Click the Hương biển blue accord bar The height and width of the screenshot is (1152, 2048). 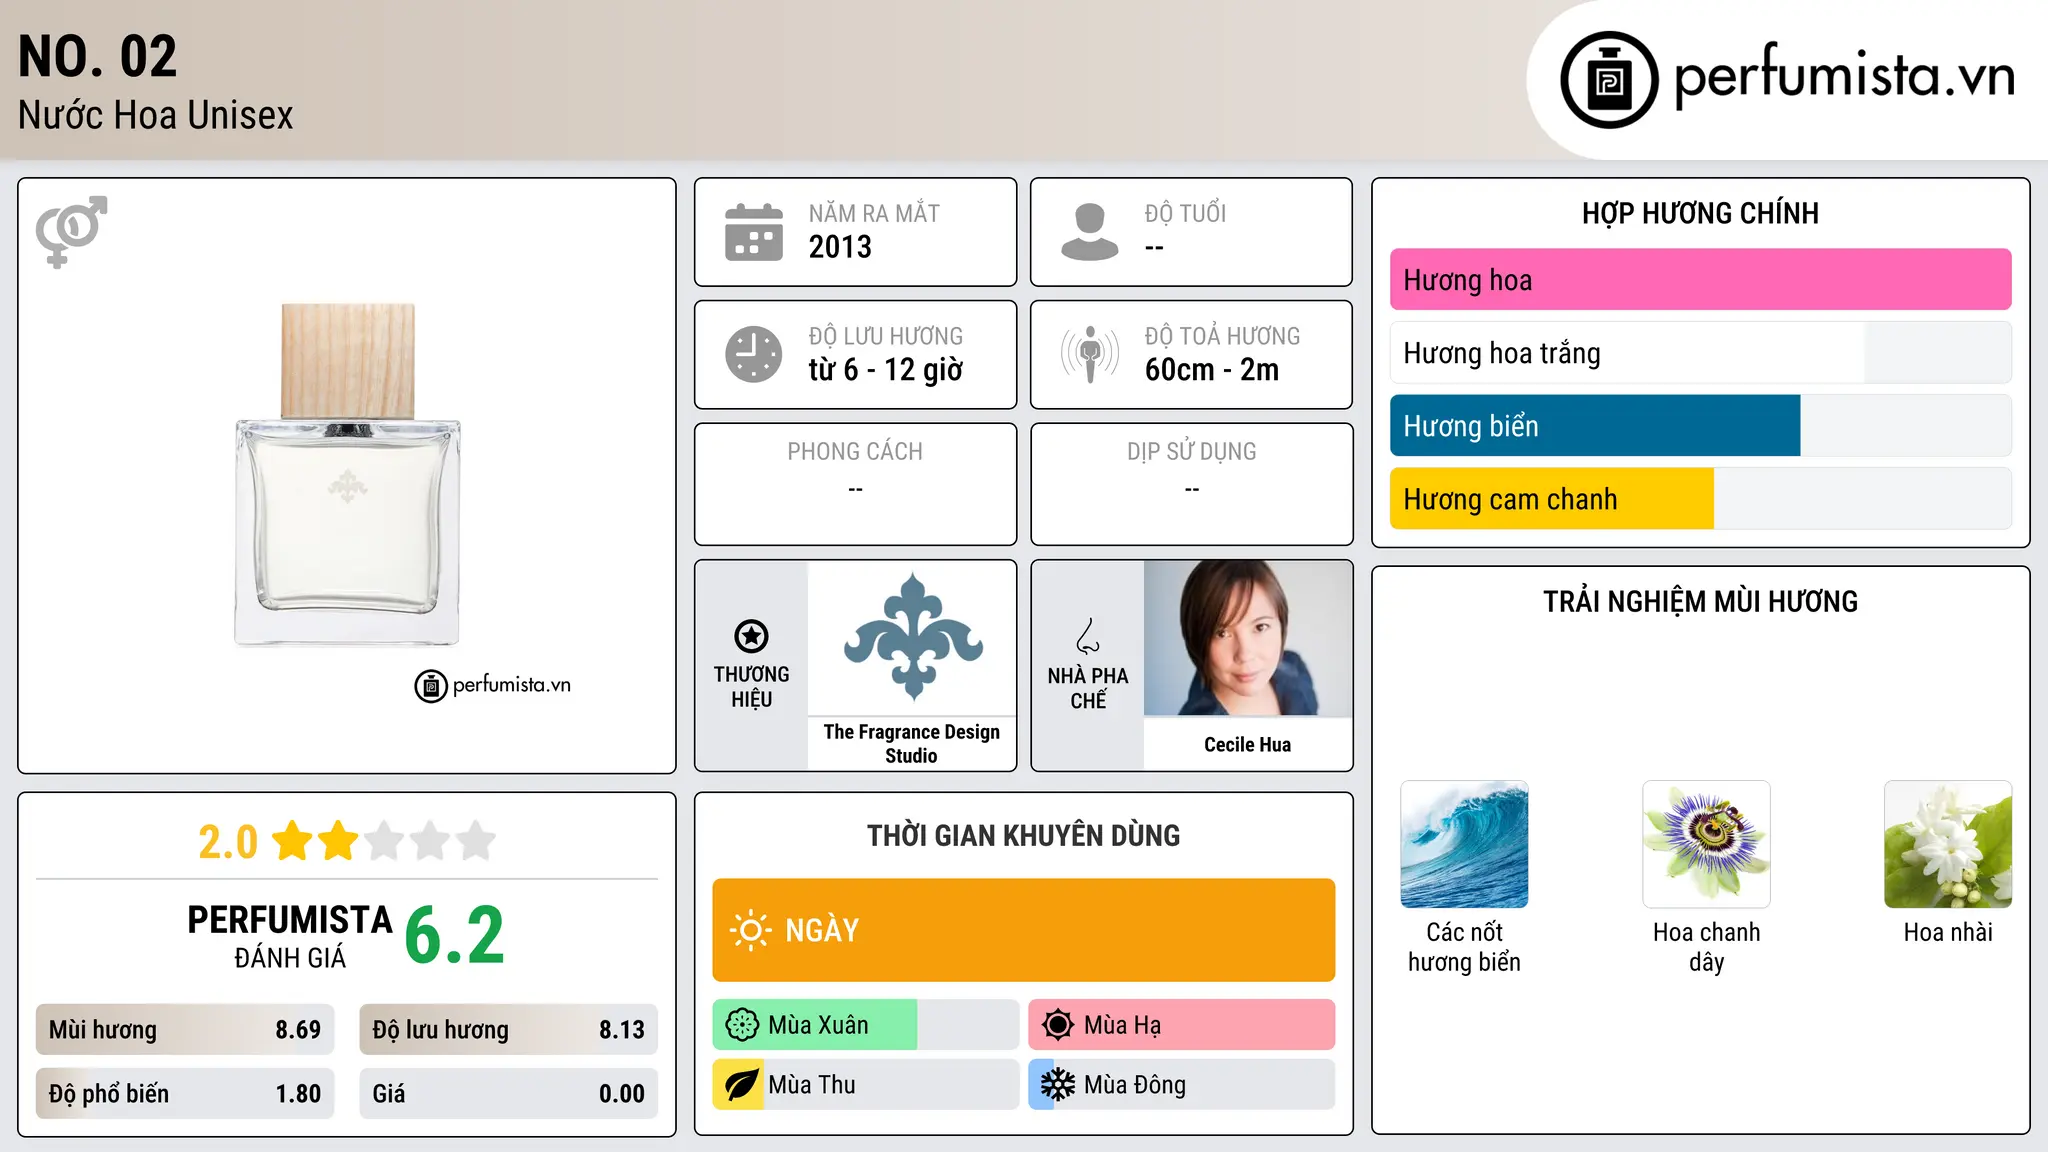click(1700, 426)
